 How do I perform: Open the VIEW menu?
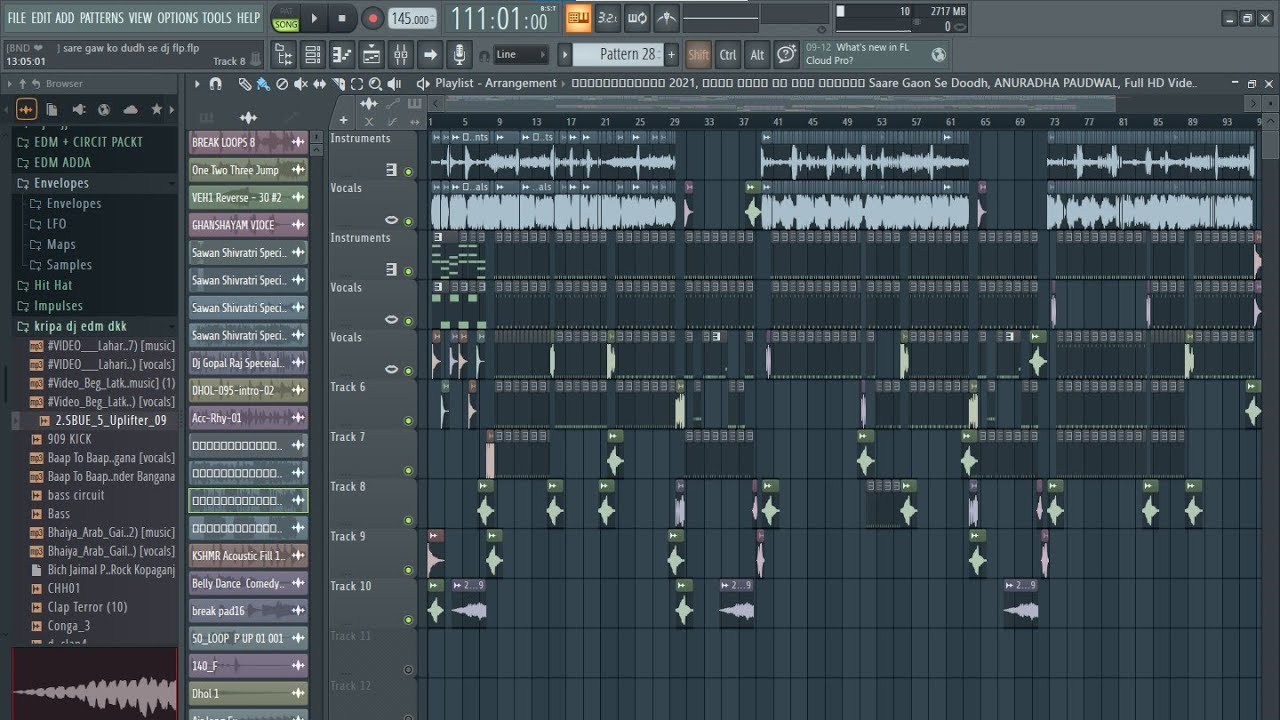tap(140, 18)
